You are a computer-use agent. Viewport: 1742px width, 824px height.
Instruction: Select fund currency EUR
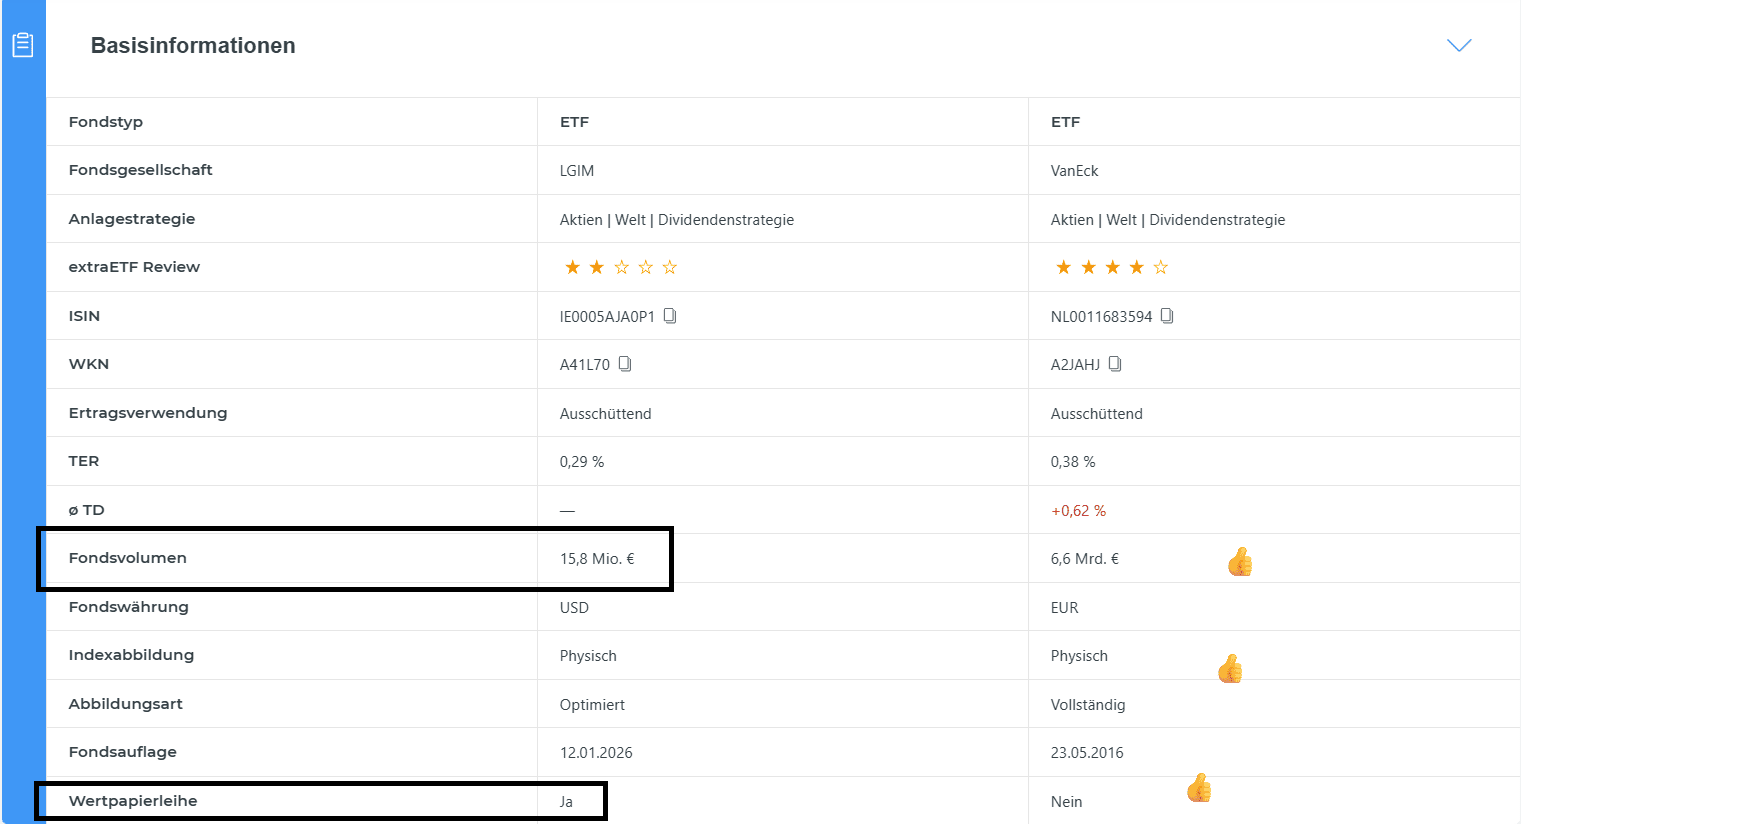click(1064, 608)
